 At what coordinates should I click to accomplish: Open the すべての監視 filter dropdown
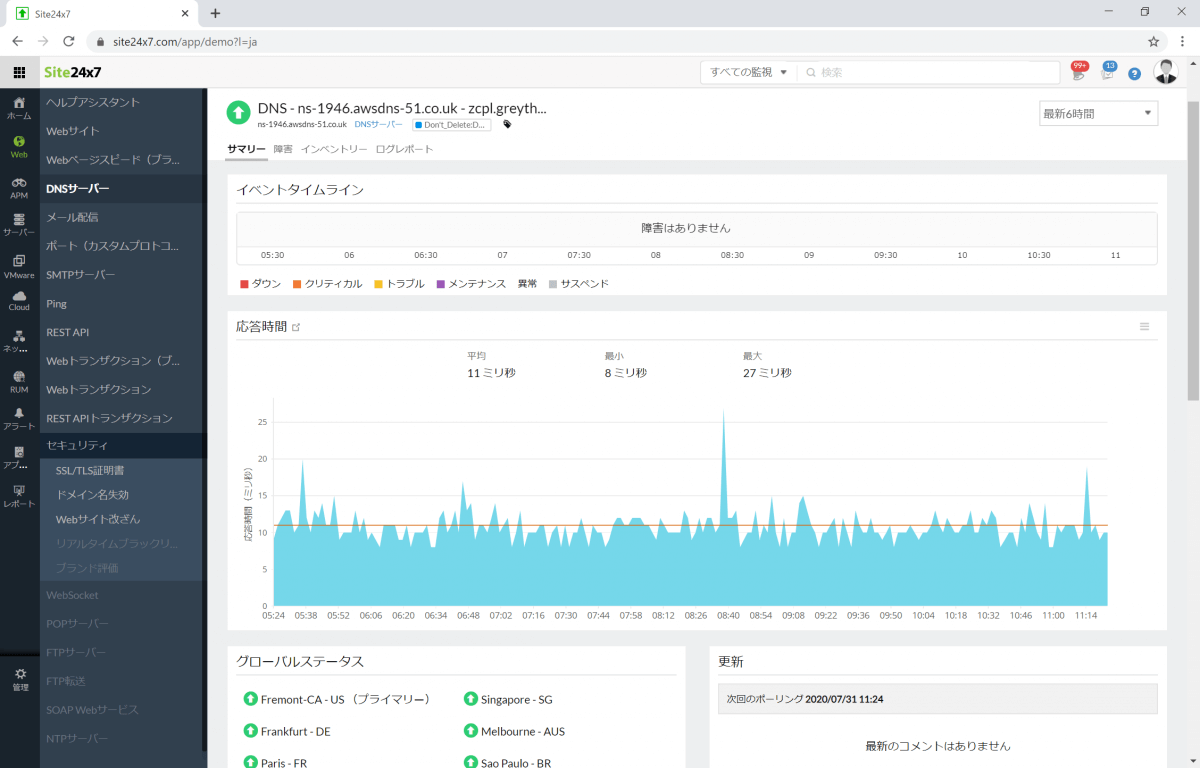(x=749, y=72)
